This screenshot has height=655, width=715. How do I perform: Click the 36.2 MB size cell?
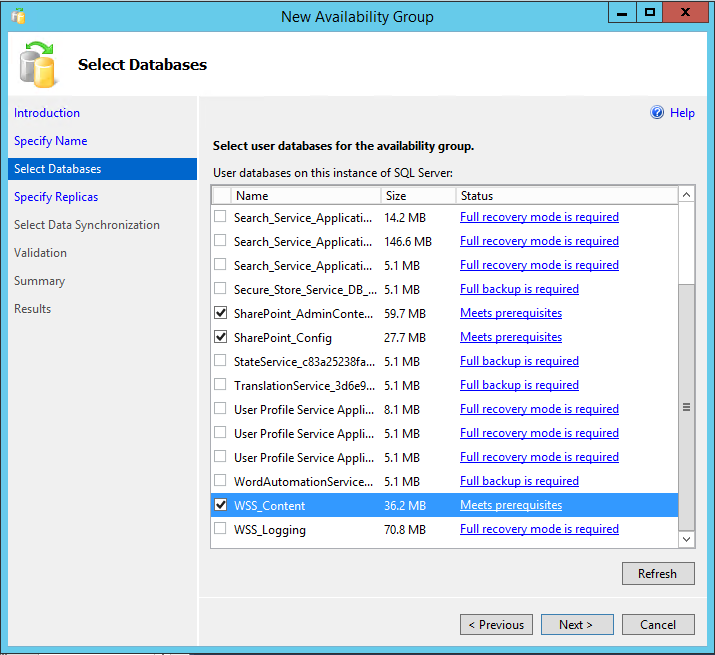(404, 505)
